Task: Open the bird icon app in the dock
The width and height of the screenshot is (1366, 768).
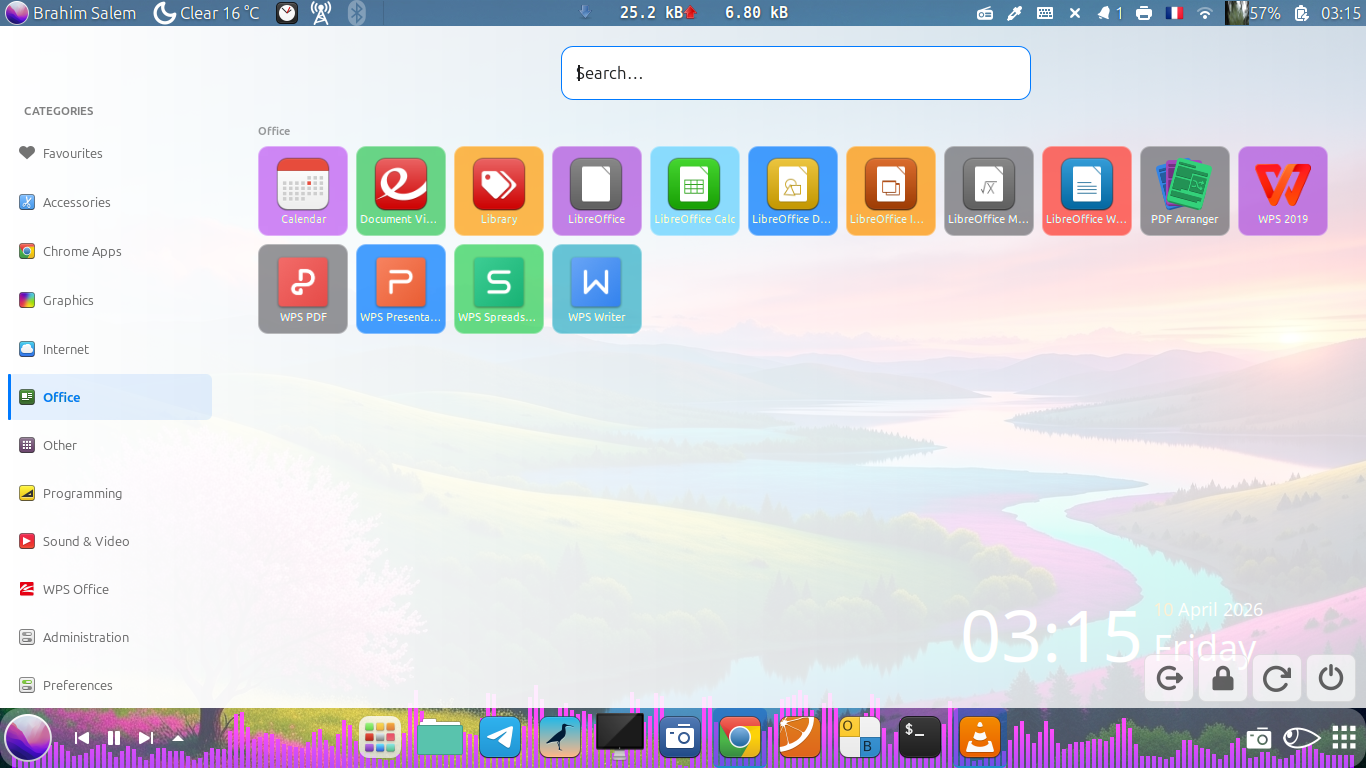Action: point(560,738)
